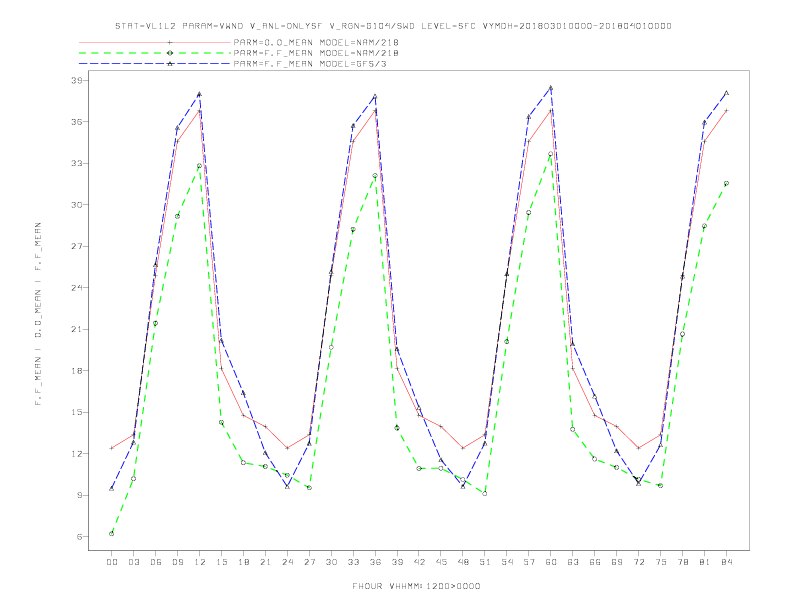Screen dimensions: 792x612
Task: Click x-axis forecast hour label 24
Action: click(x=287, y=562)
